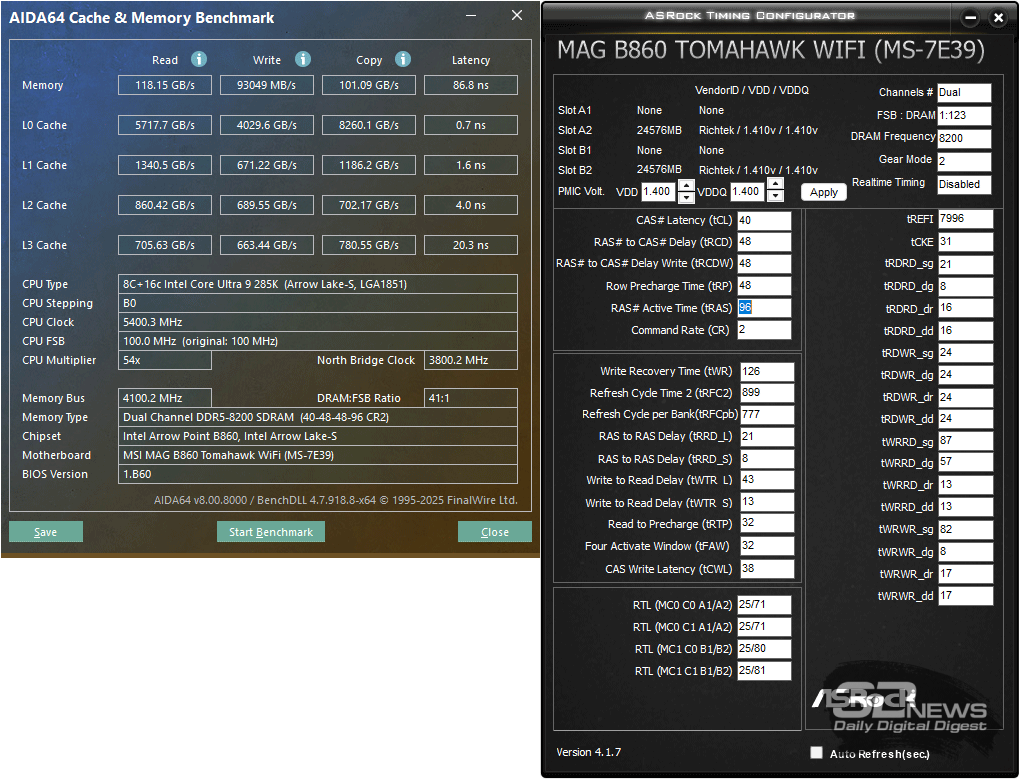The height and width of the screenshot is (779, 1019).
Task: Click the tWRWR_dd value field
Action: [x=965, y=596]
